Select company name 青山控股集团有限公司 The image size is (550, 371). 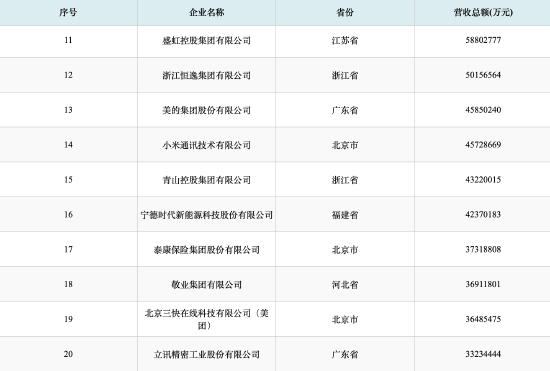coord(207,180)
